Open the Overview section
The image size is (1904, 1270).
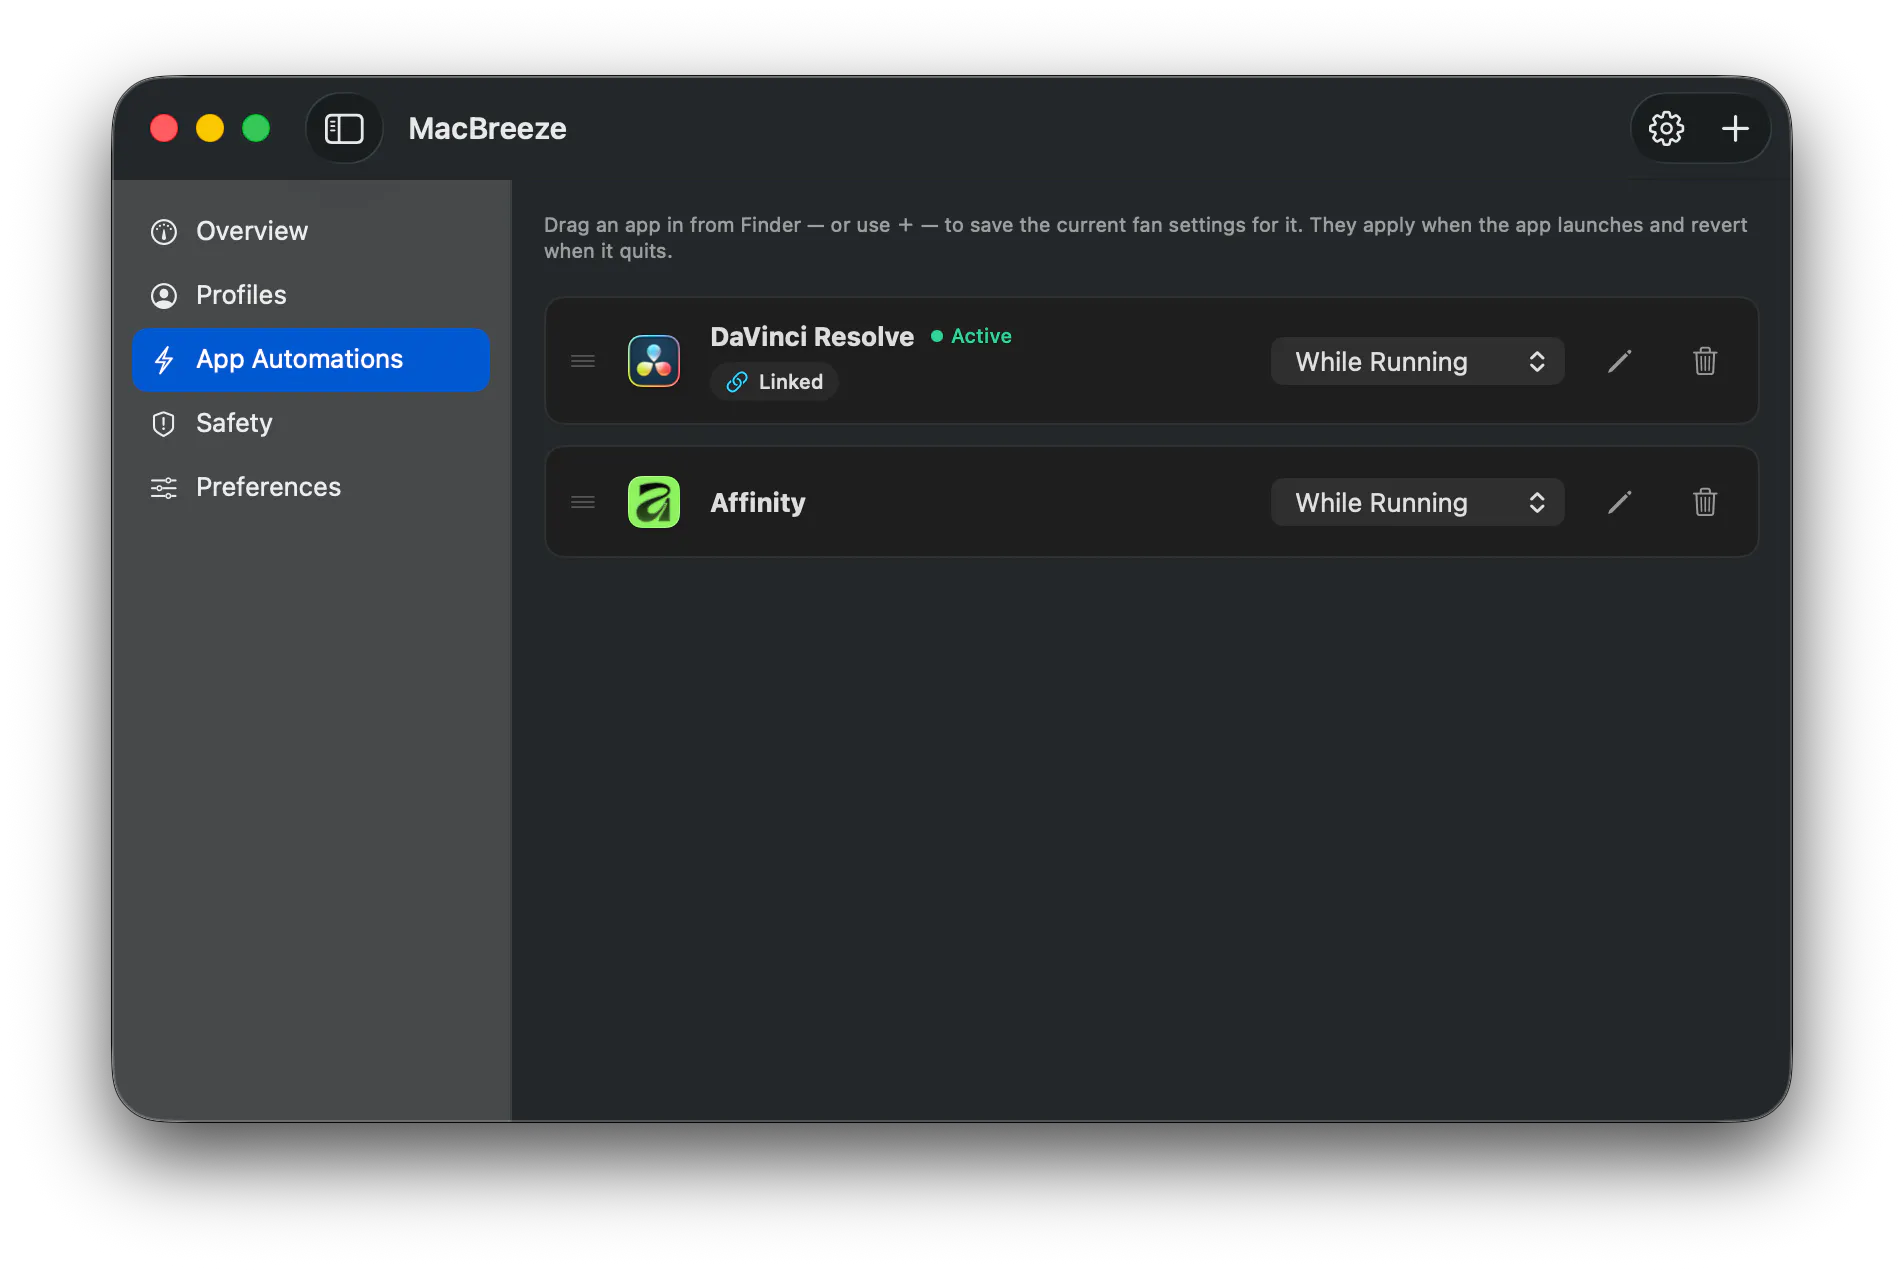pos(311,231)
